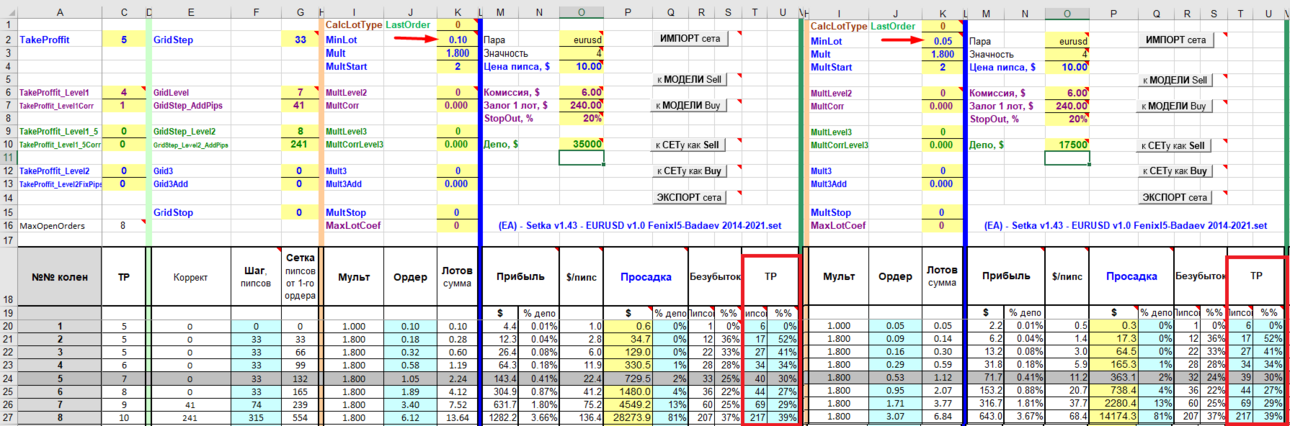
Task: Click the drawdown cell 14173.3
Action: click(1113, 417)
